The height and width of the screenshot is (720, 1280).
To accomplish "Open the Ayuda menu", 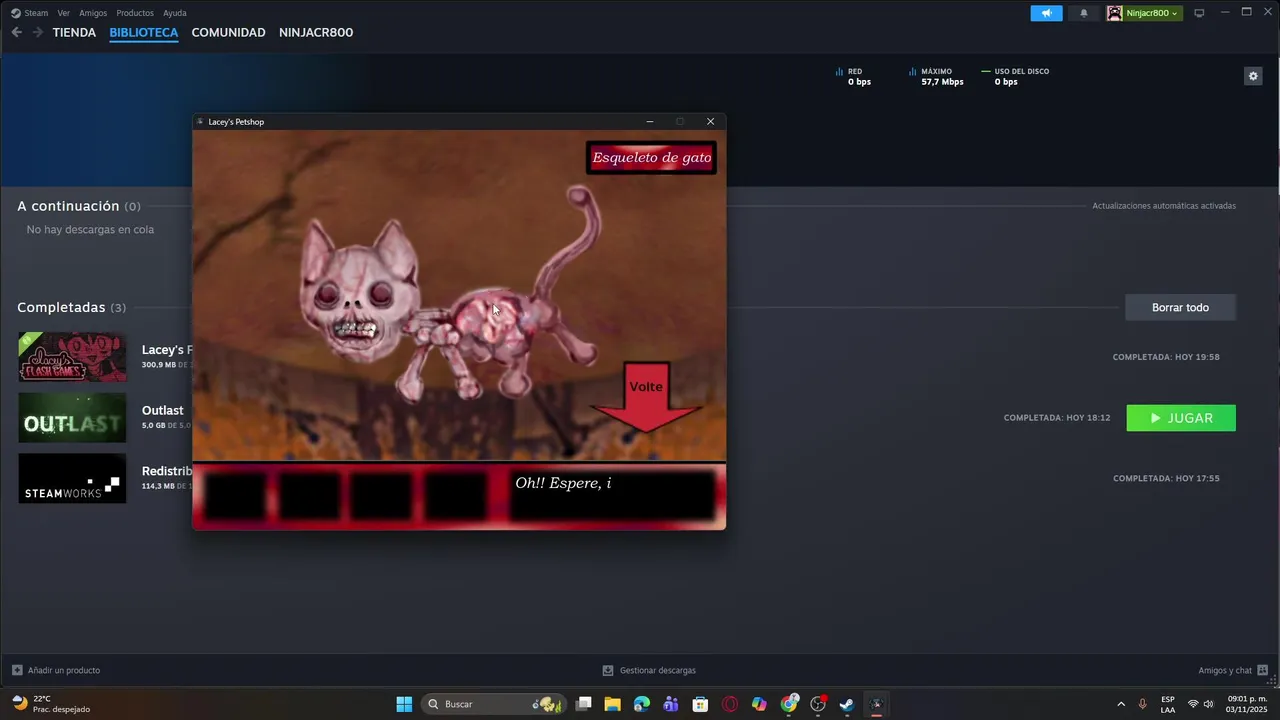I will click(x=175, y=13).
